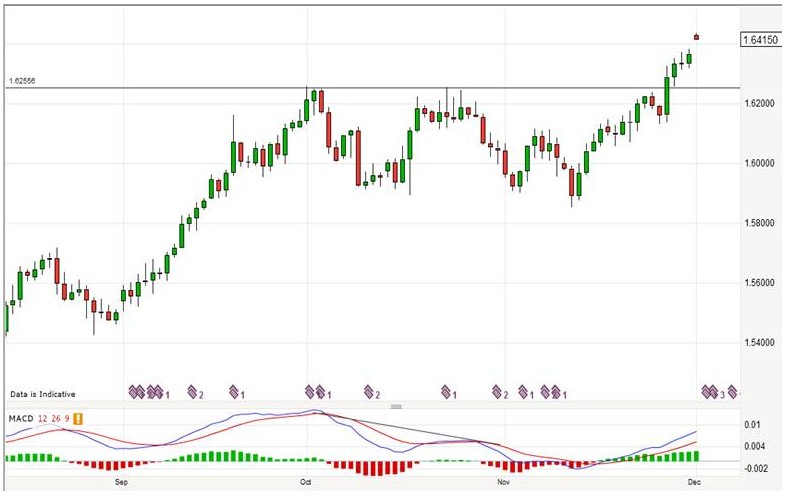Click the 0.004 MACD axis value
The height and width of the screenshot is (498, 786).
[x=754, y=446]
